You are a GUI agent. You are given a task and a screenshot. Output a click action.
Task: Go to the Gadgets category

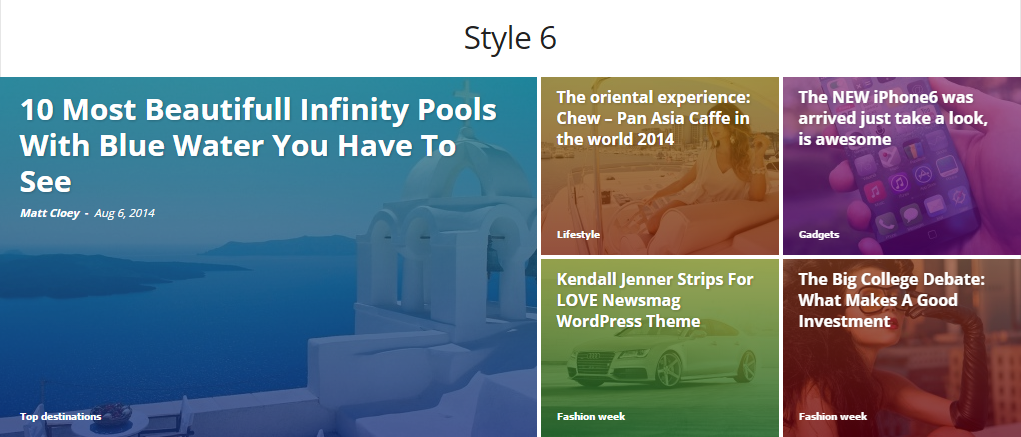818,234
